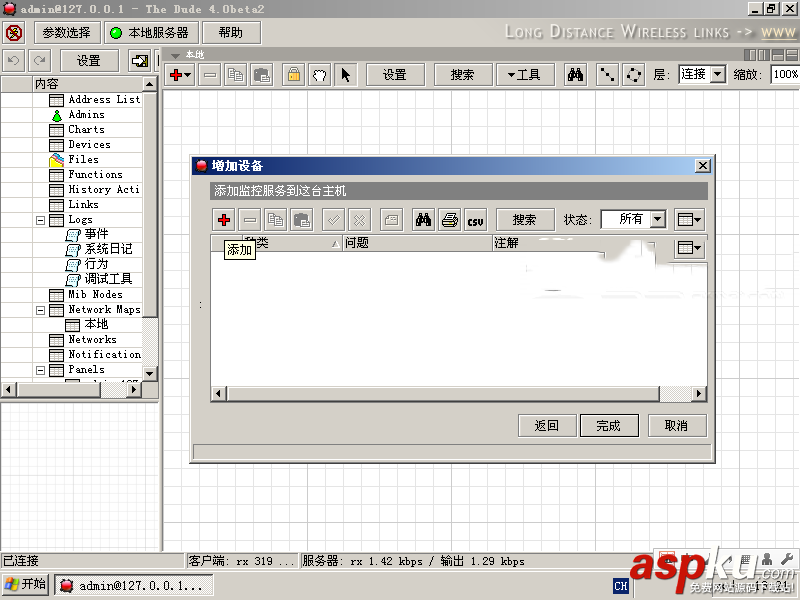This screenshot has width=800, height=600.
Task: Click the 缩放 zoom field showing 100%
Action: tap(785, 74)
